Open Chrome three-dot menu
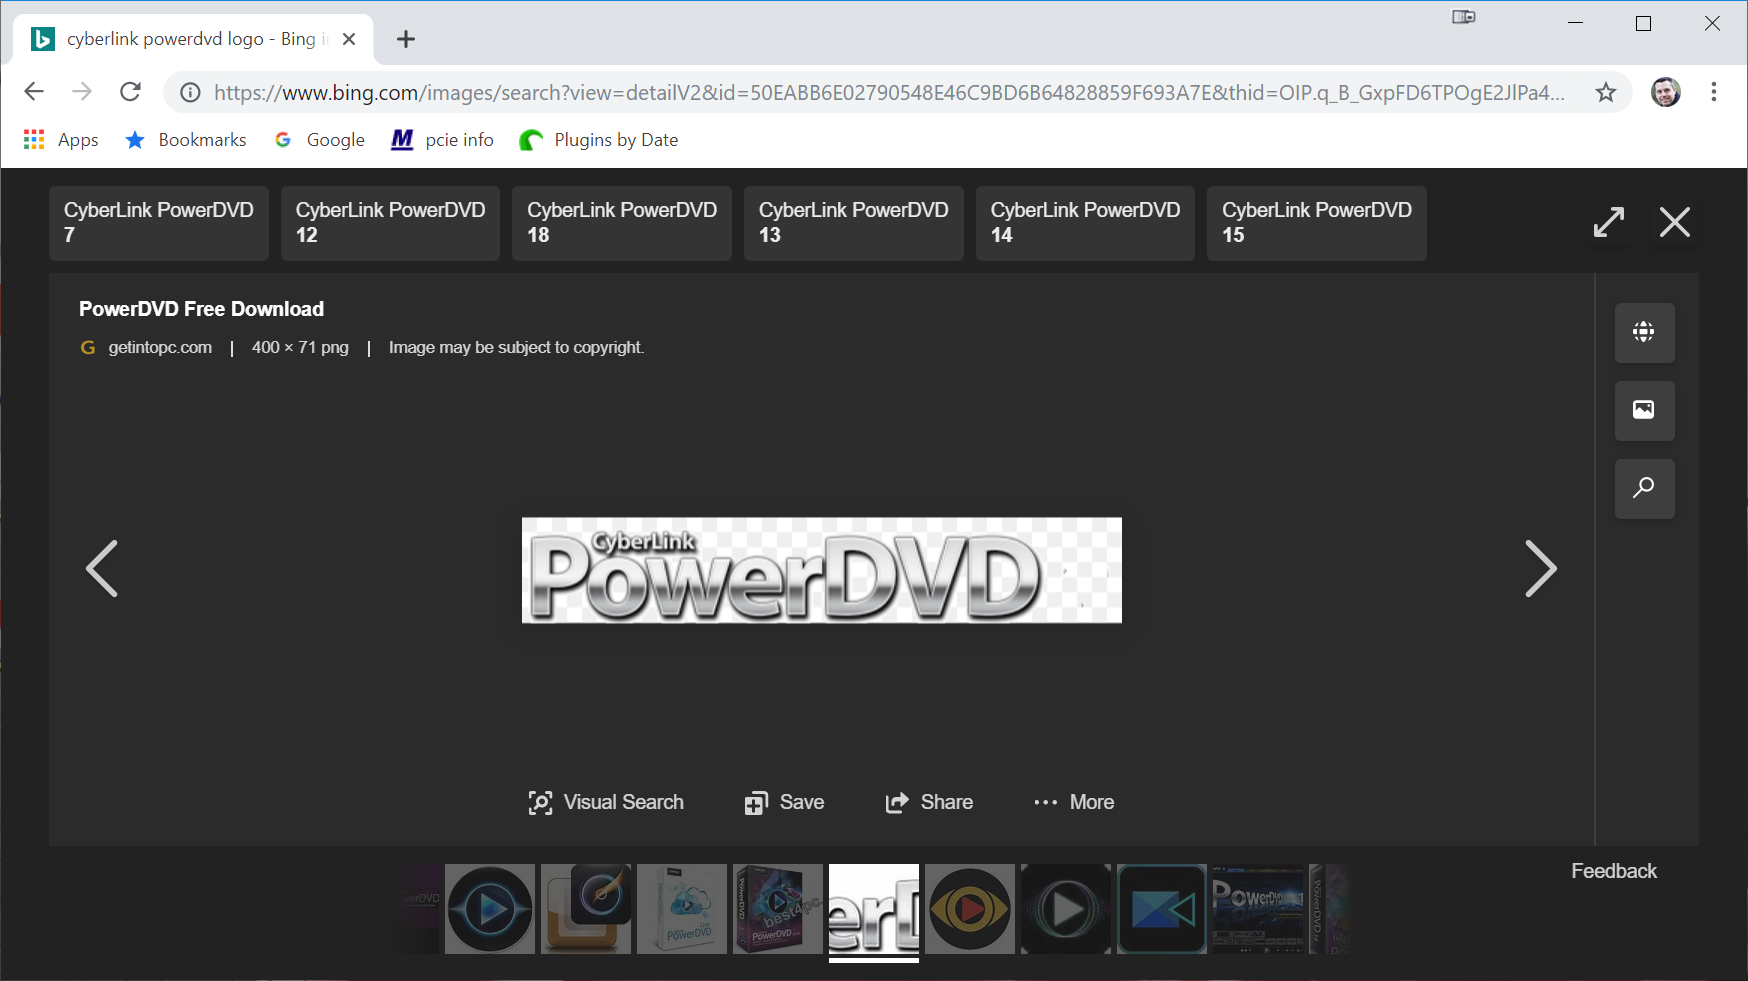 coord(1714,92)
